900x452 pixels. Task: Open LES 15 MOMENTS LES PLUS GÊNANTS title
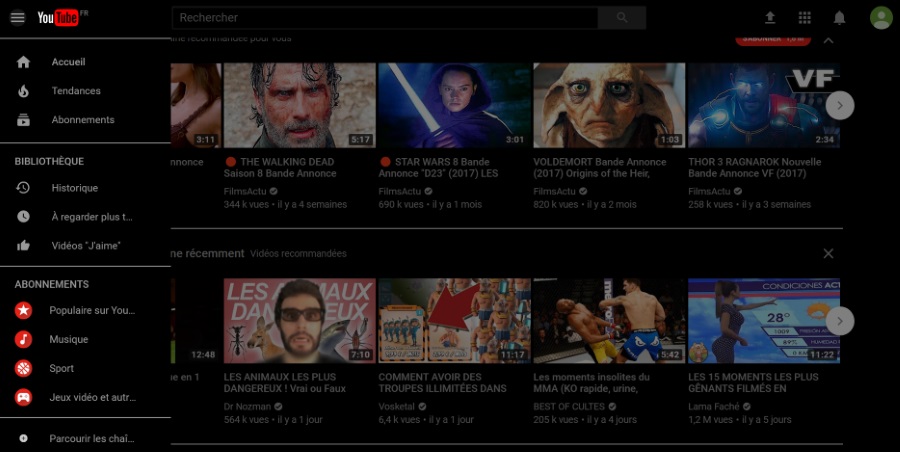point(753,383)
